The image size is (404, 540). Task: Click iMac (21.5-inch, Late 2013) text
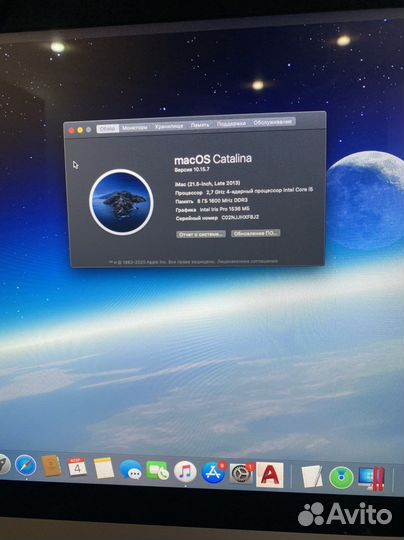tap(207, 184)
